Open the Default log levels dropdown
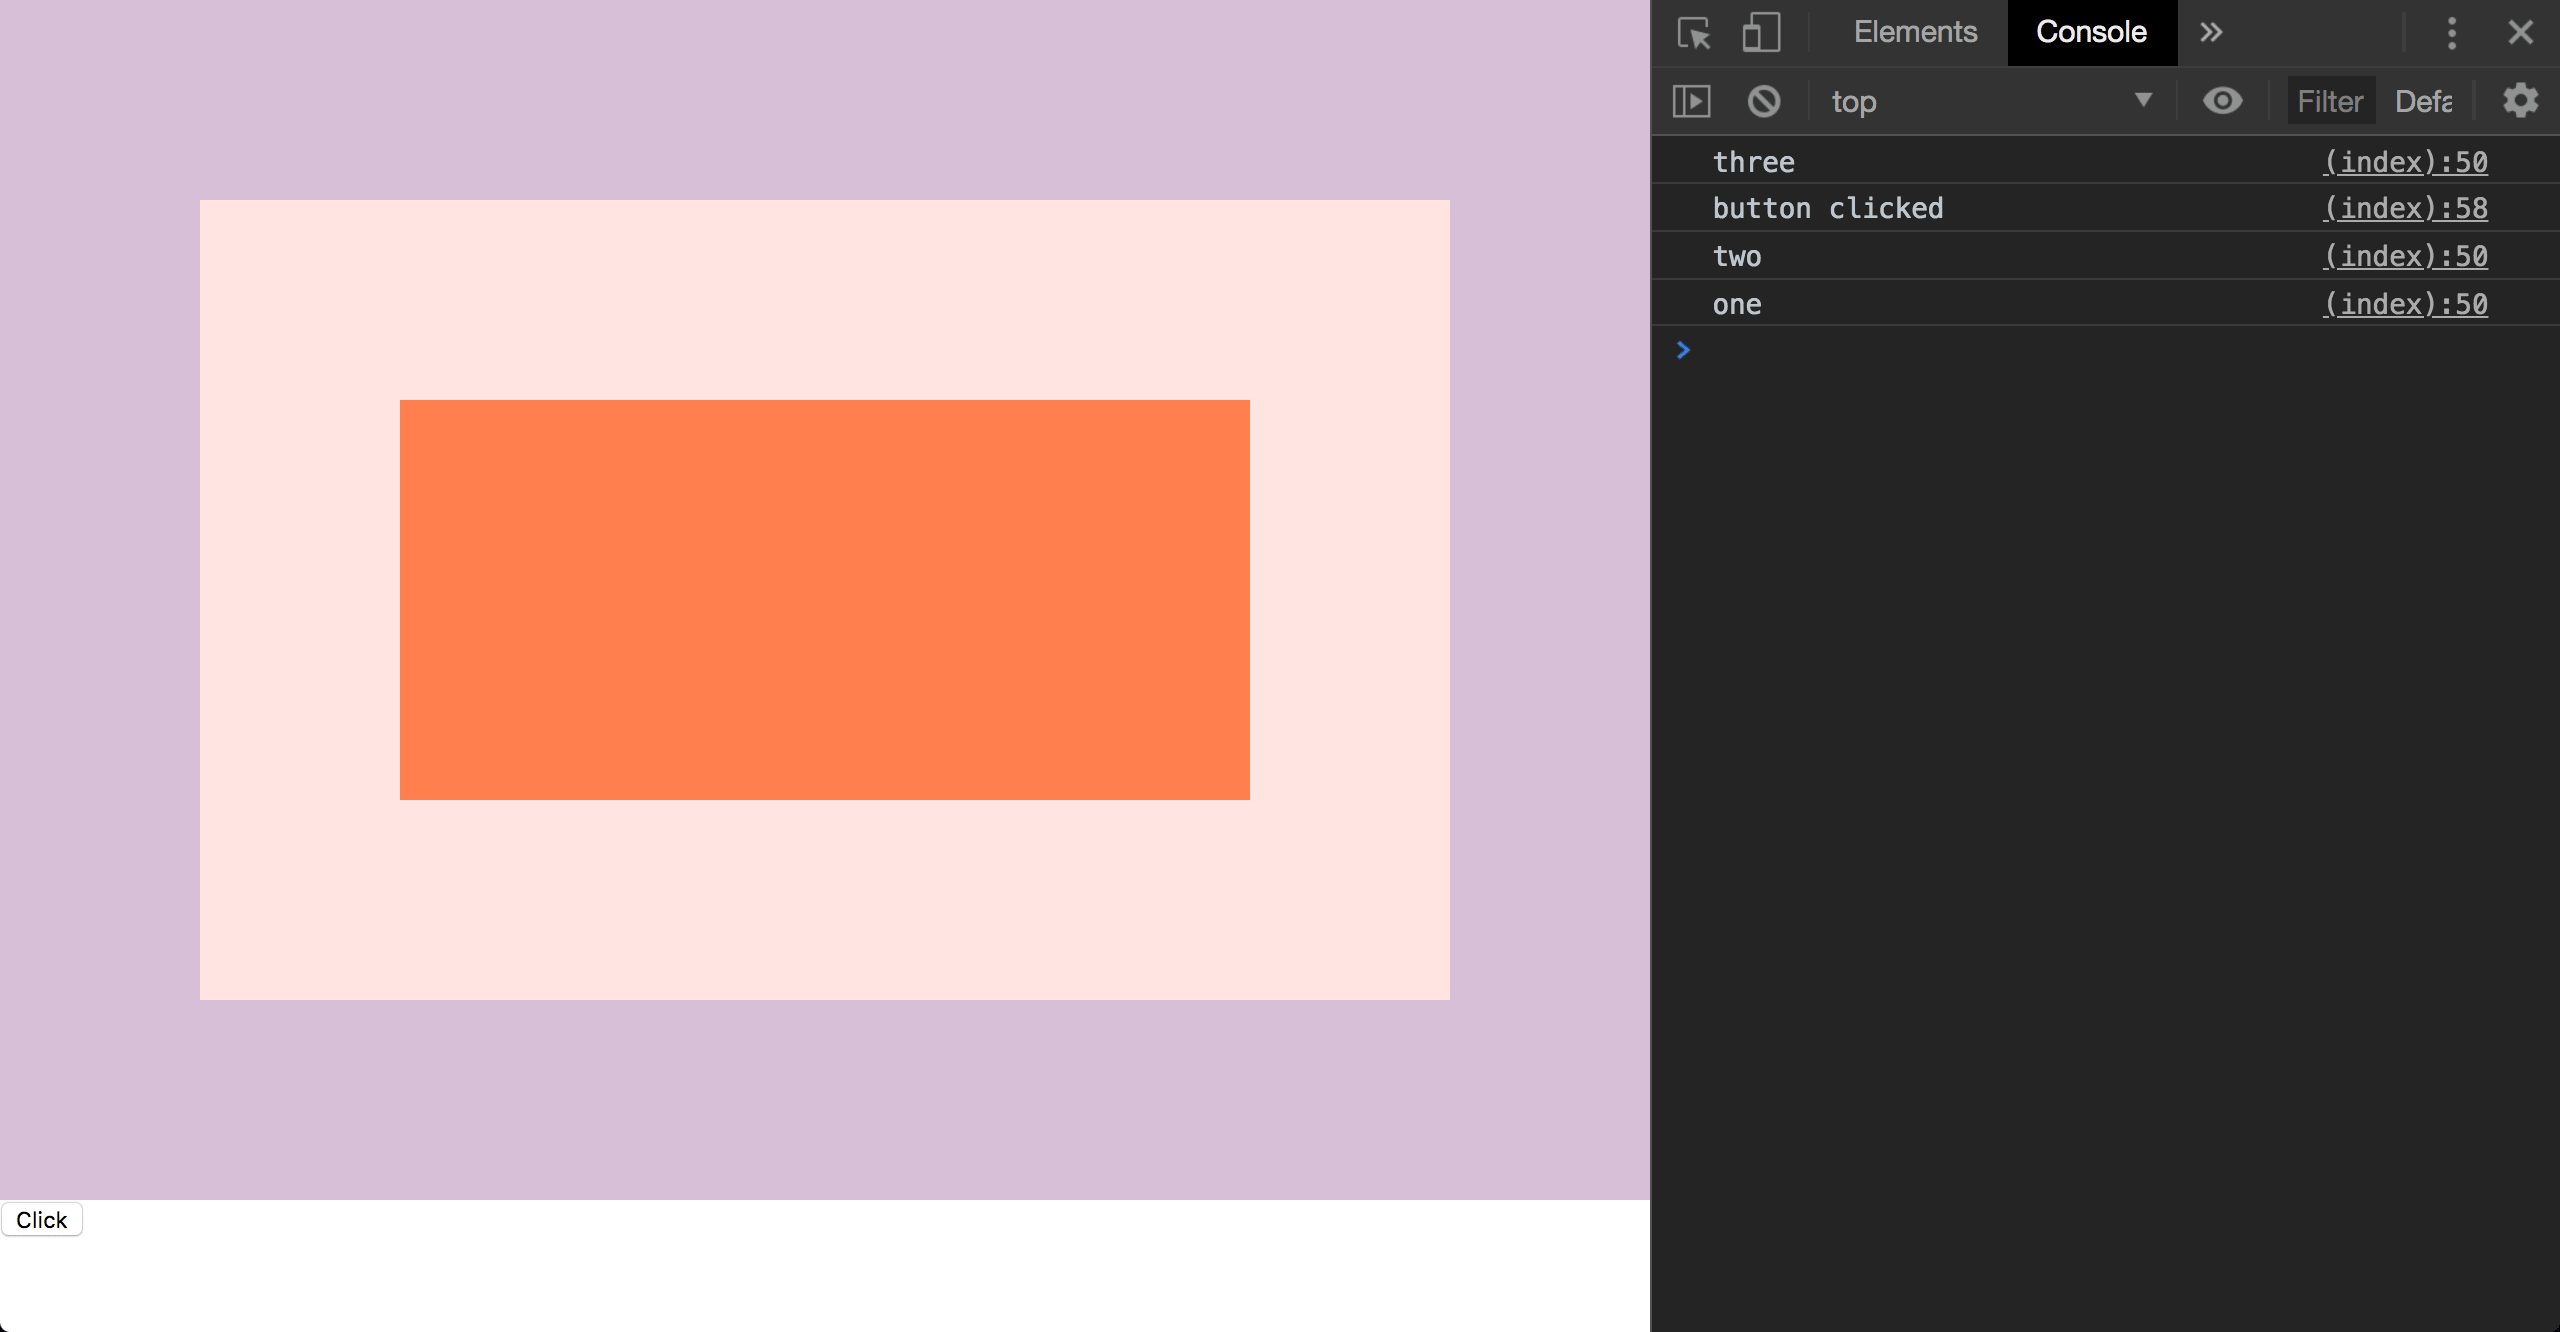 pyautogui.click(x=2424, y=101)
